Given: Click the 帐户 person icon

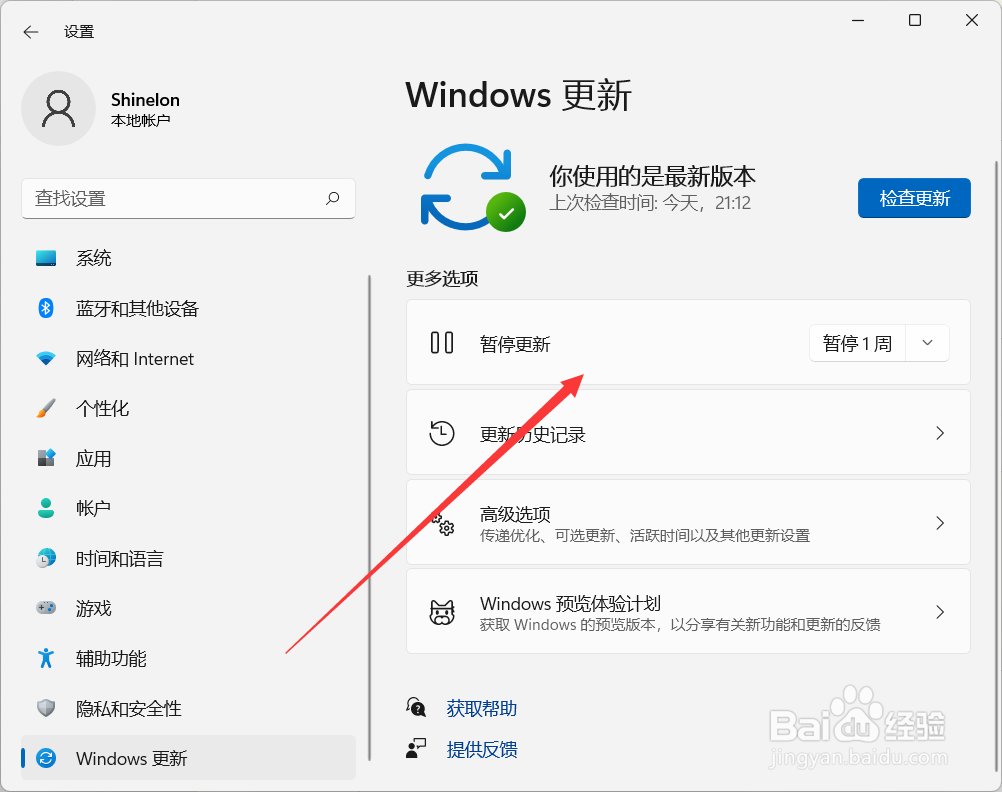Looking at the screenshot, I should click(x=46, y=508).
